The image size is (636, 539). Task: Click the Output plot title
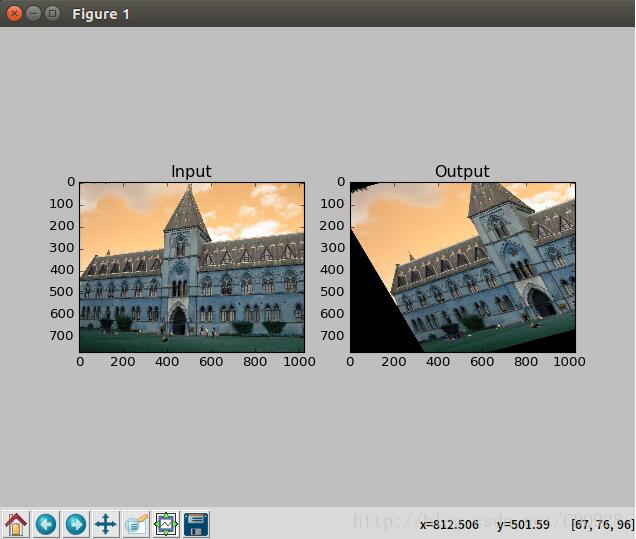[x=462, y=172]
